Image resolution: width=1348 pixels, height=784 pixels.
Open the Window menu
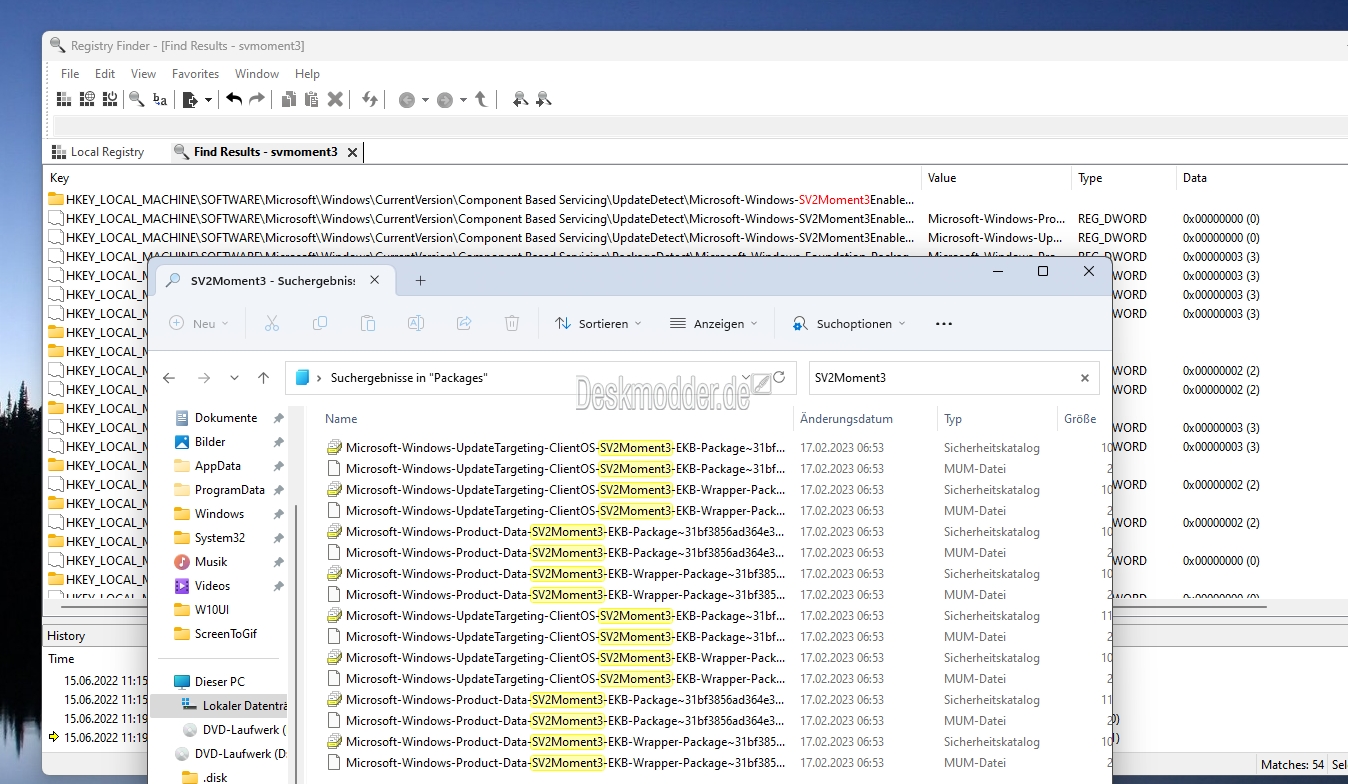257,74
